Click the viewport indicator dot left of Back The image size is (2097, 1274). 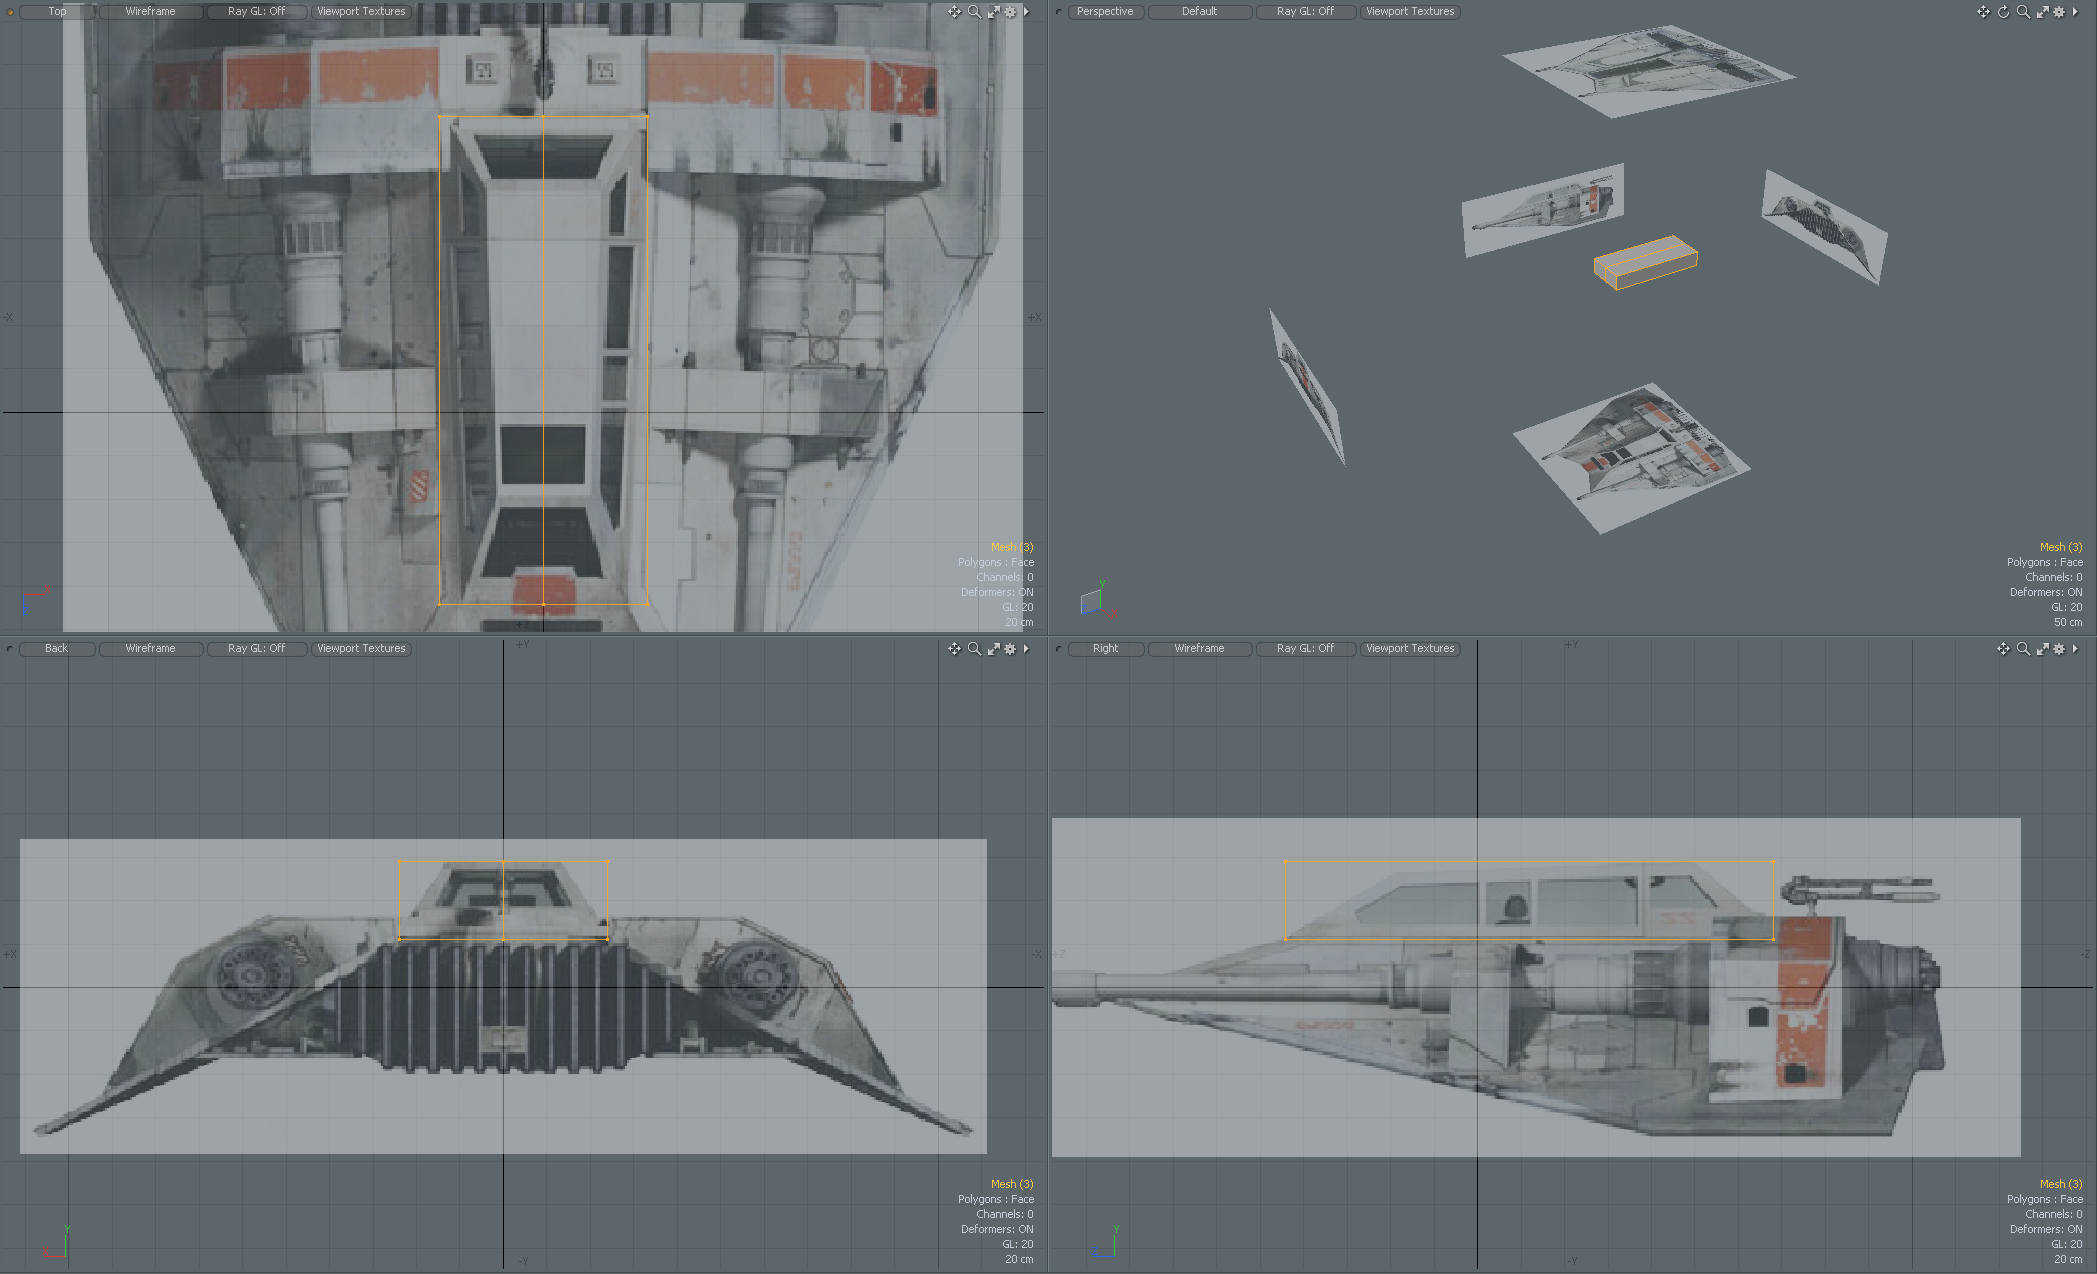click(10, 649)
